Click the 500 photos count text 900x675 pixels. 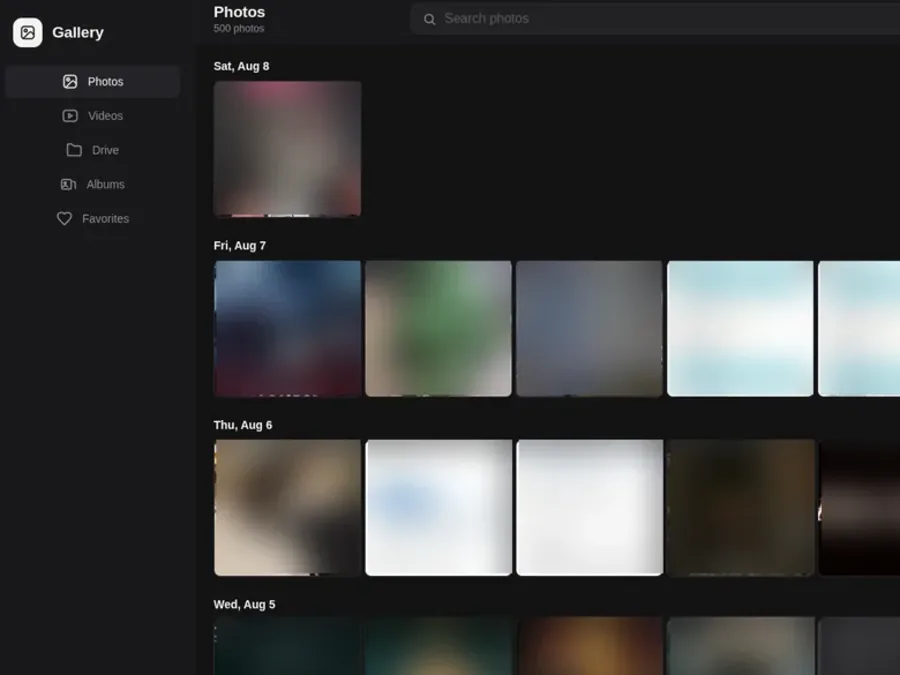click(239, 29)
